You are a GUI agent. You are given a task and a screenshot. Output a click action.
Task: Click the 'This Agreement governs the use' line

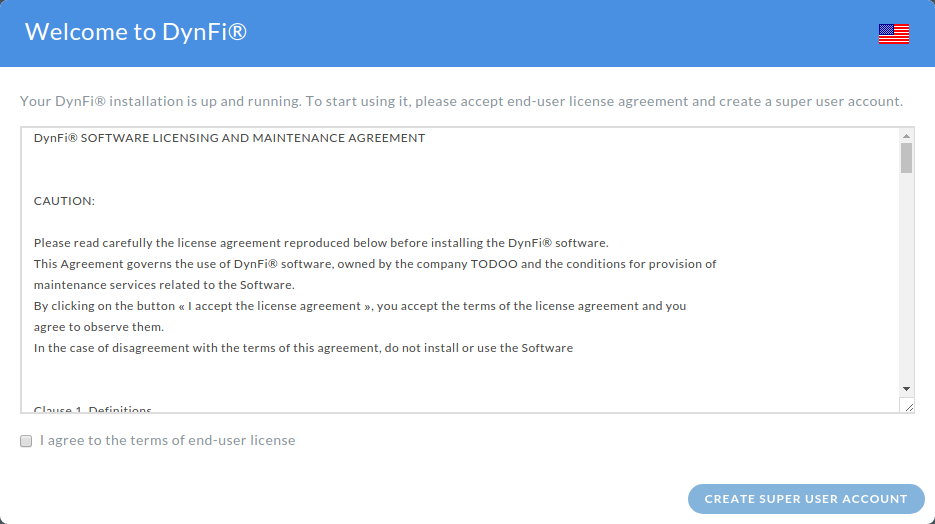click(375, 264)
